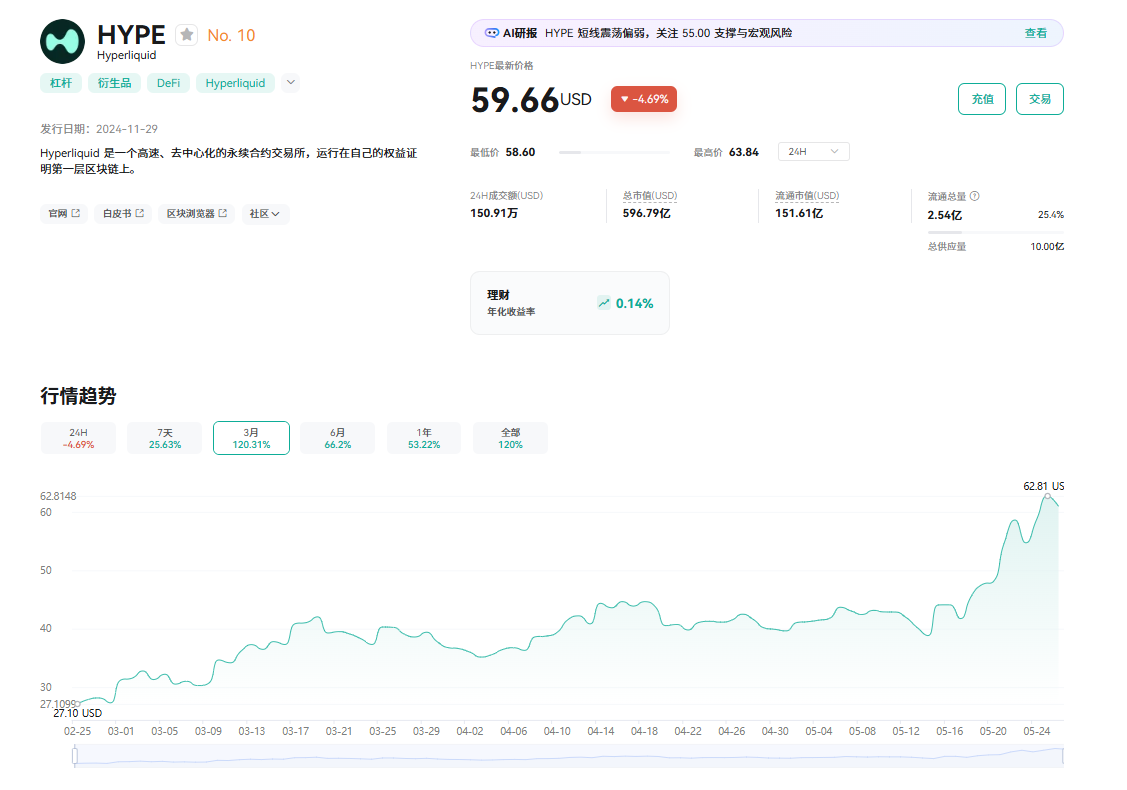The height and width of the screenshot is (790, 1127).
Task: Open the 官网 external link
Action: (x=64, y=213)
